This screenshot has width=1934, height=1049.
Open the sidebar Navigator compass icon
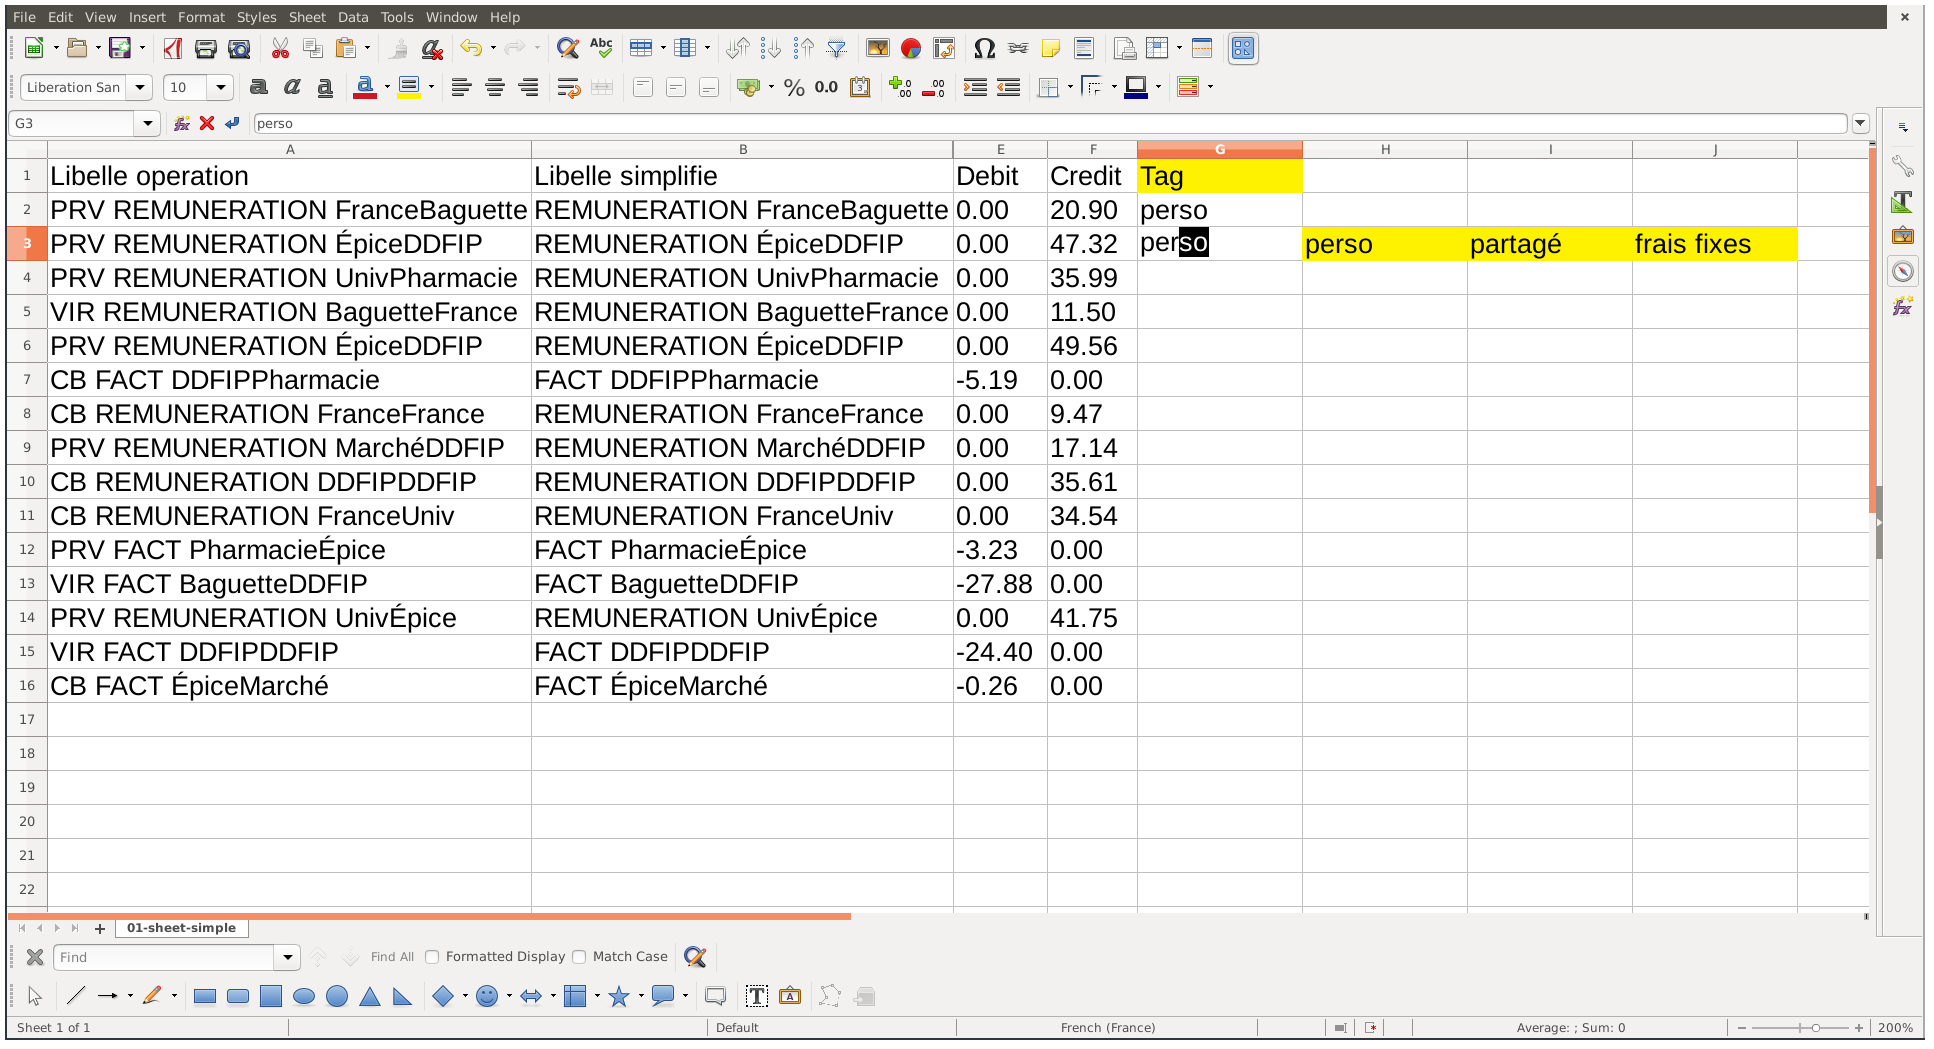1902,271
